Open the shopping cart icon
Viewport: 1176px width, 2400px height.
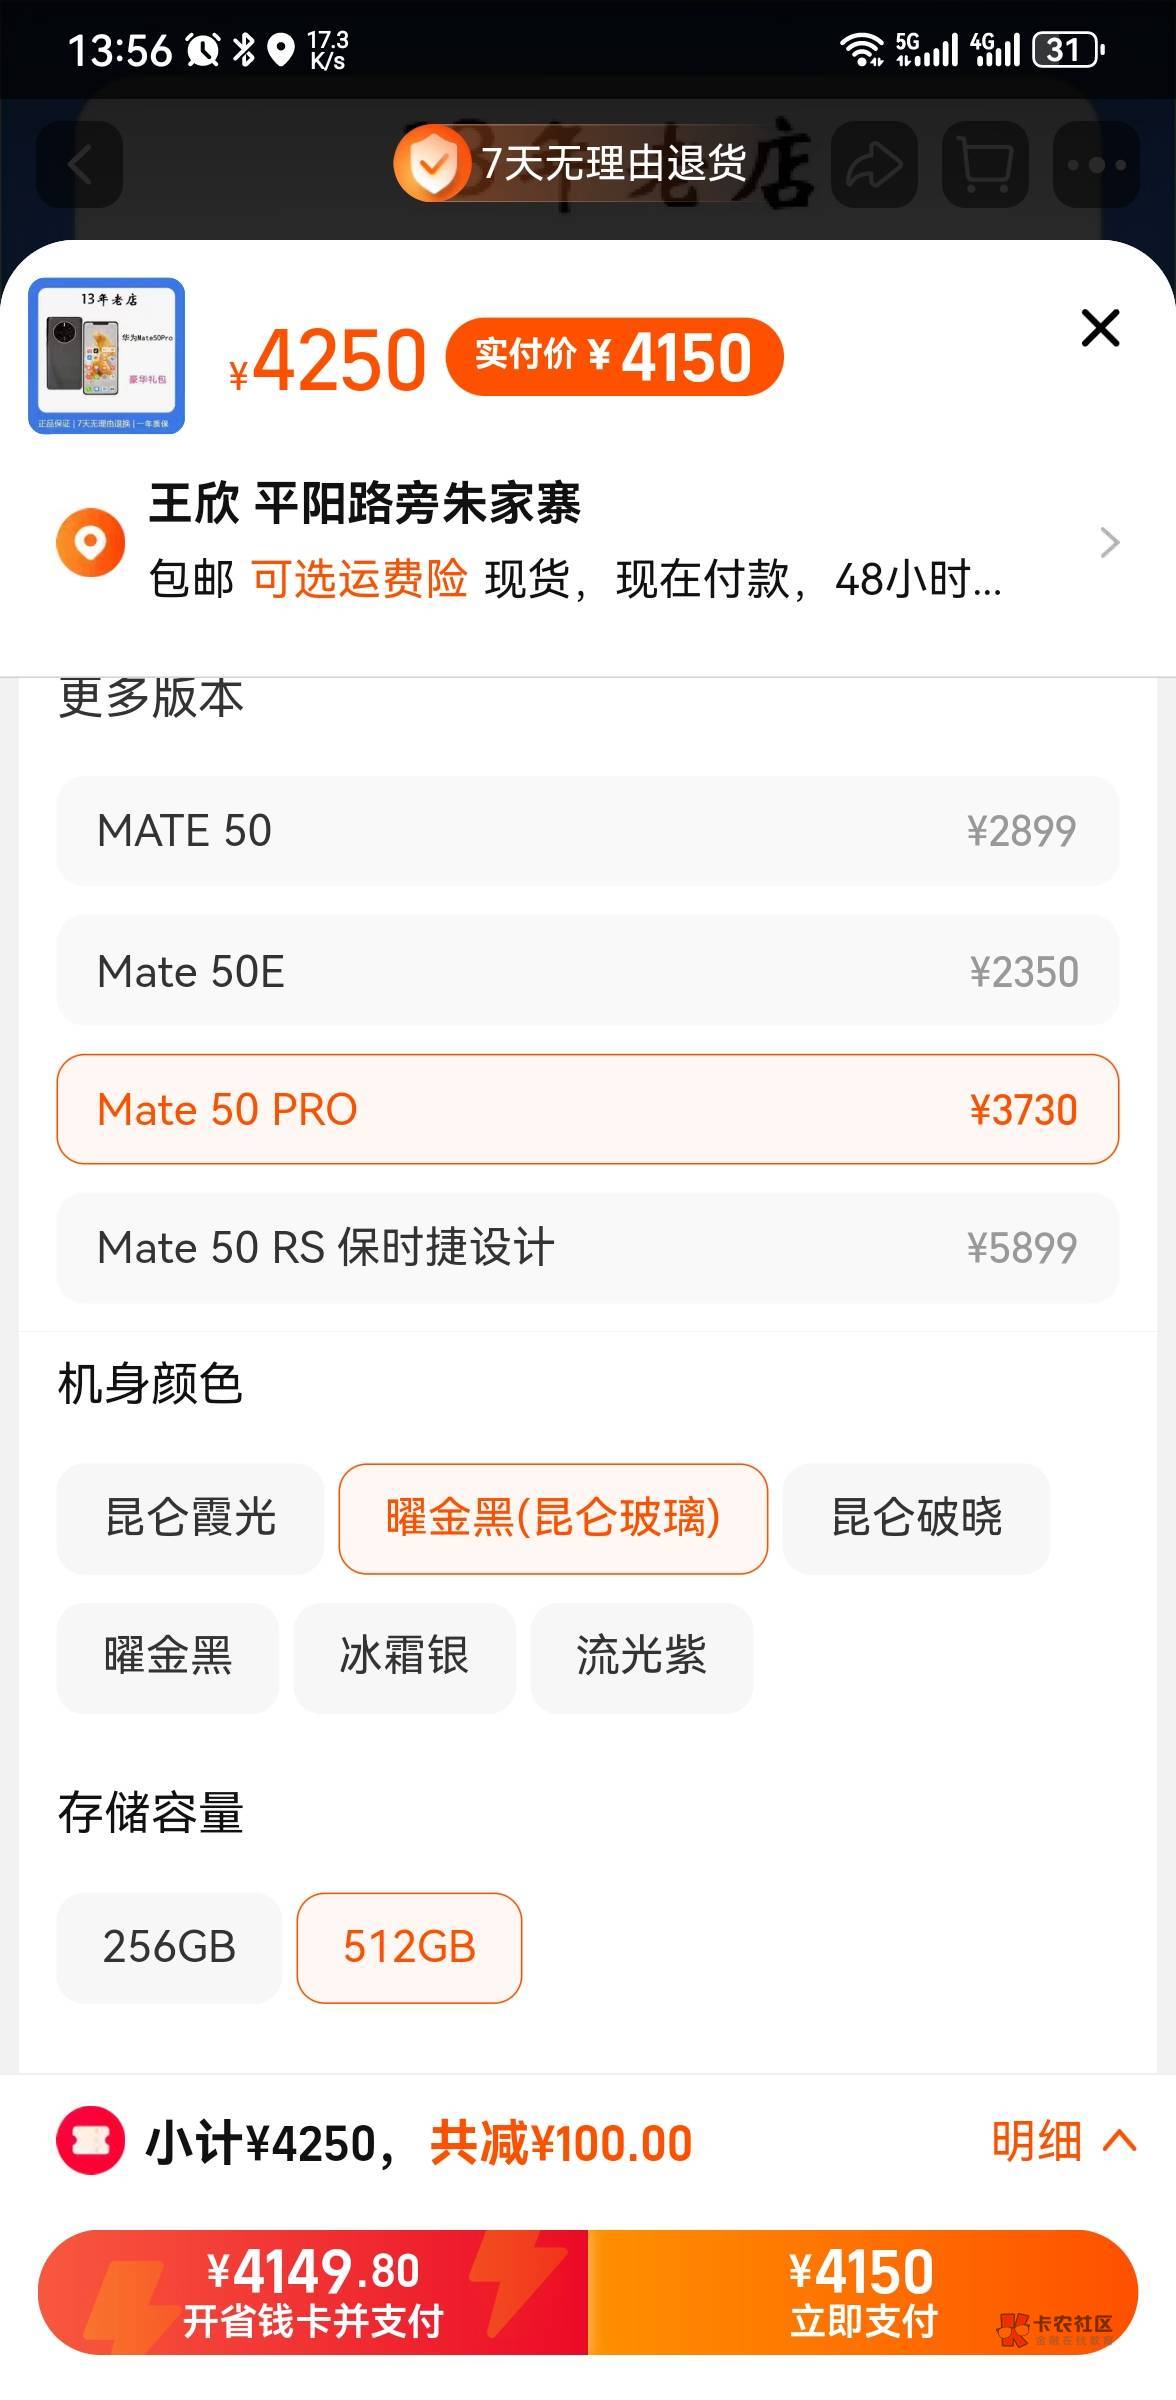coord(985,164)
